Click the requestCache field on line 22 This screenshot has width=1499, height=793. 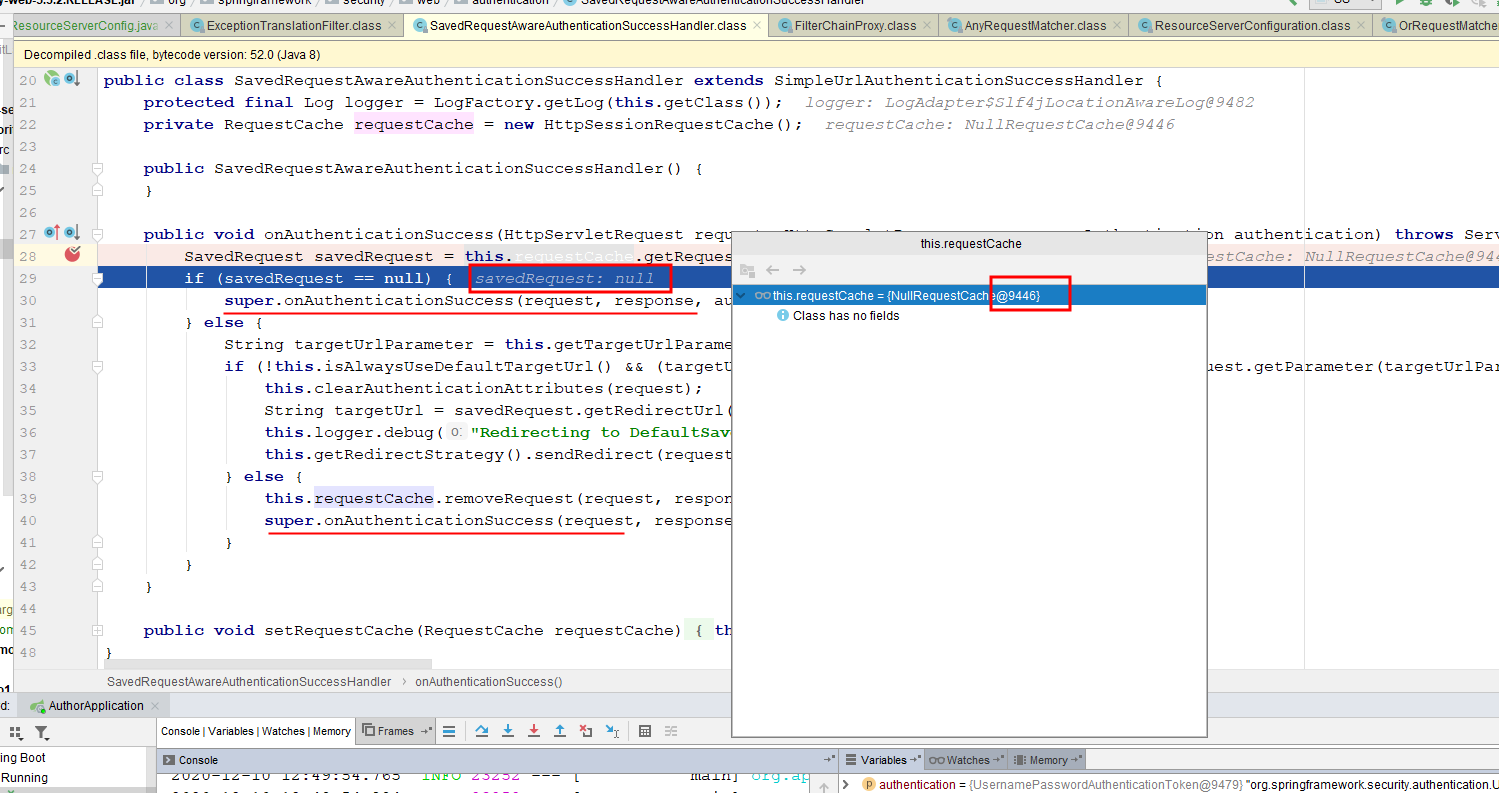413,124
